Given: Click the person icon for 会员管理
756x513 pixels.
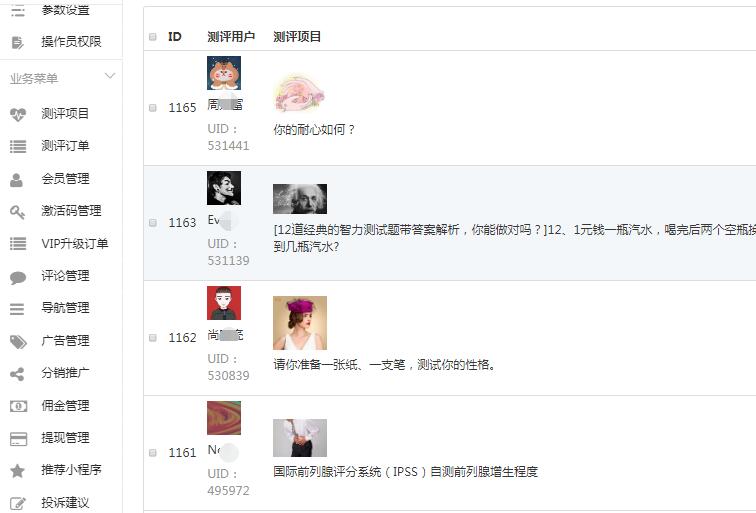Looking at the screenshot, I should point(16,179).
